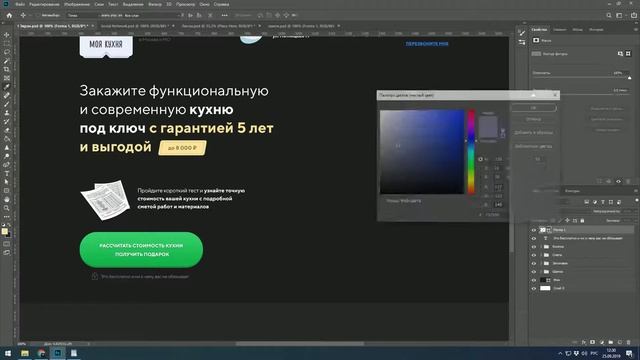The height and width of the screenshot is (360, 640).
Task: Open the Редактирование menu
Action: click(x=44, y=4)
